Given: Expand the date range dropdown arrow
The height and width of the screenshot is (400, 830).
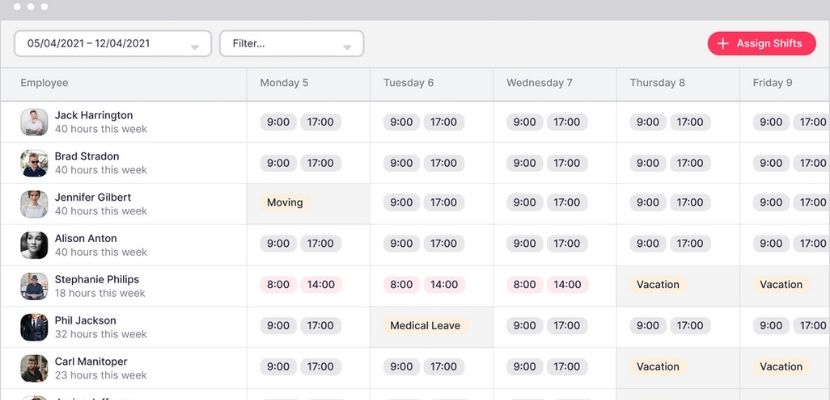Looking at the screenshot, I should click(x=195, y=48).
